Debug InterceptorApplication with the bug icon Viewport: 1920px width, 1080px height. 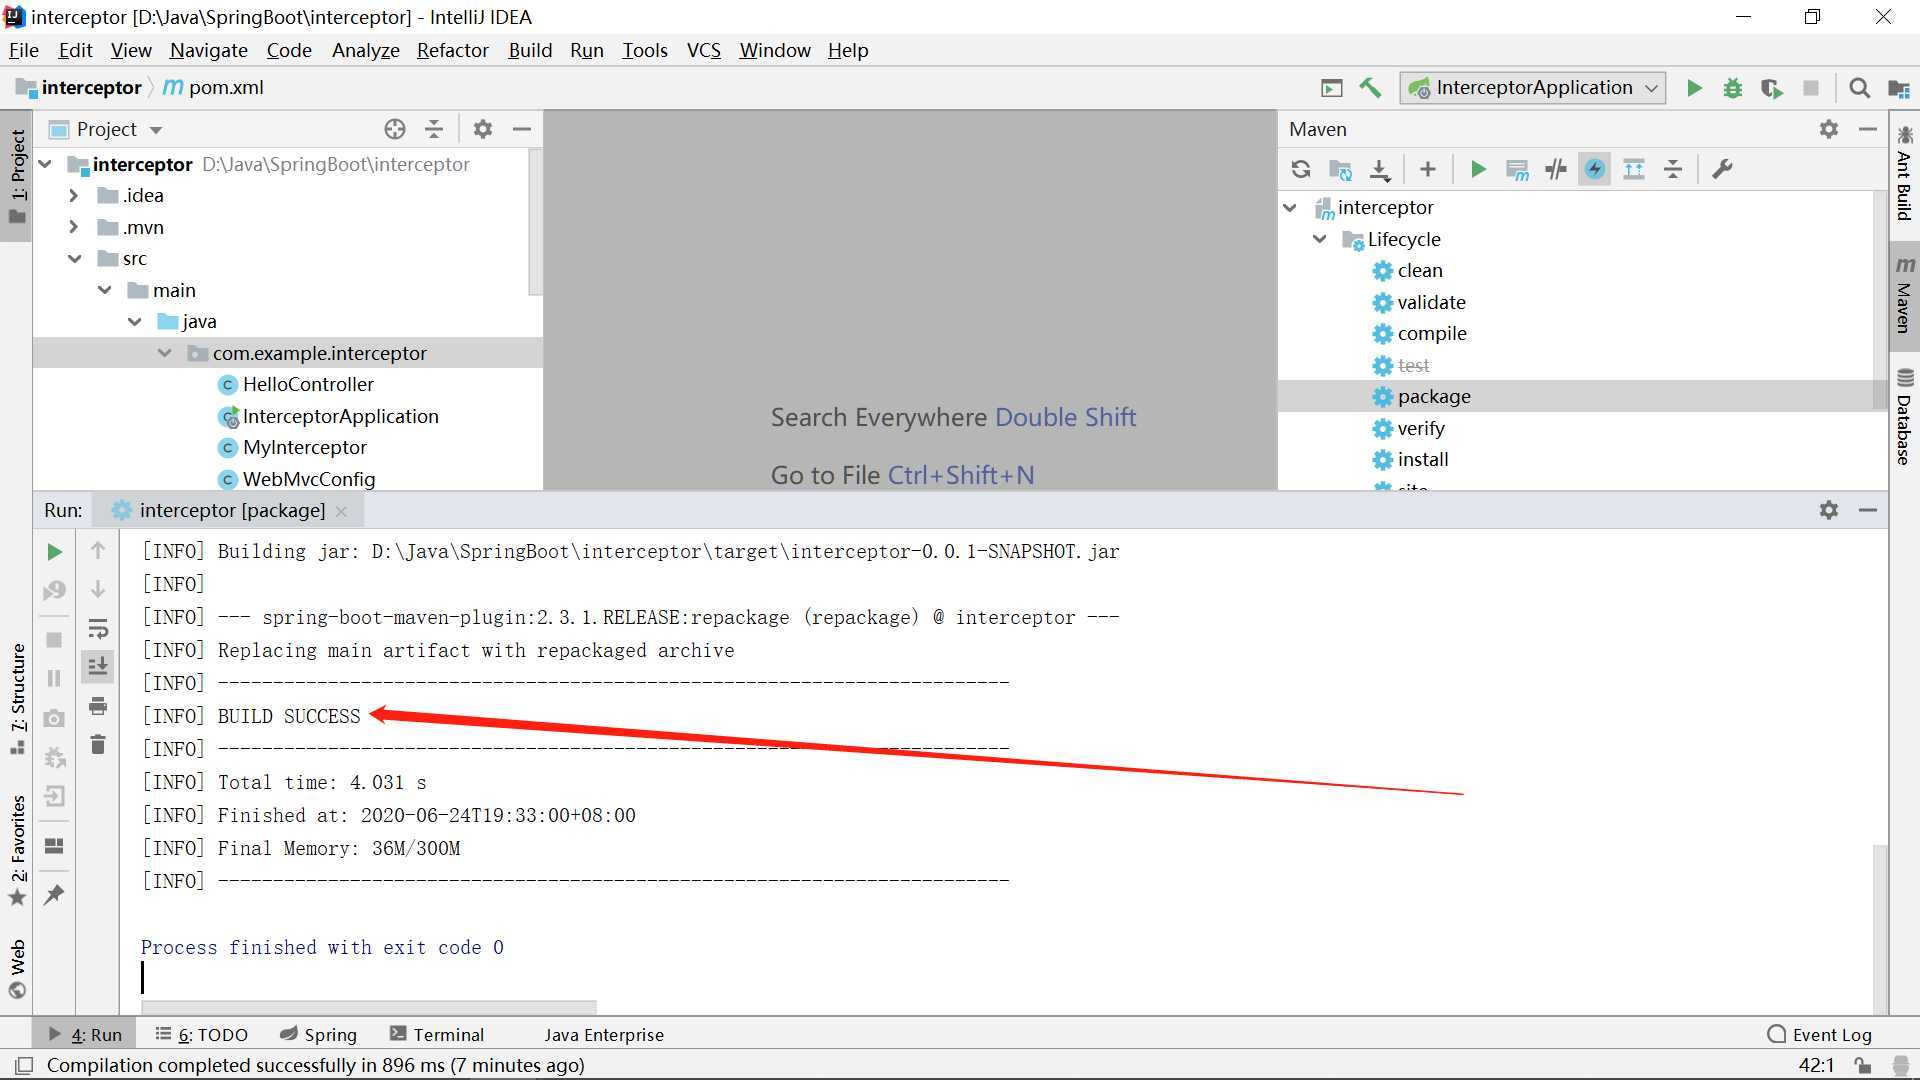[x=1733, y=88]
